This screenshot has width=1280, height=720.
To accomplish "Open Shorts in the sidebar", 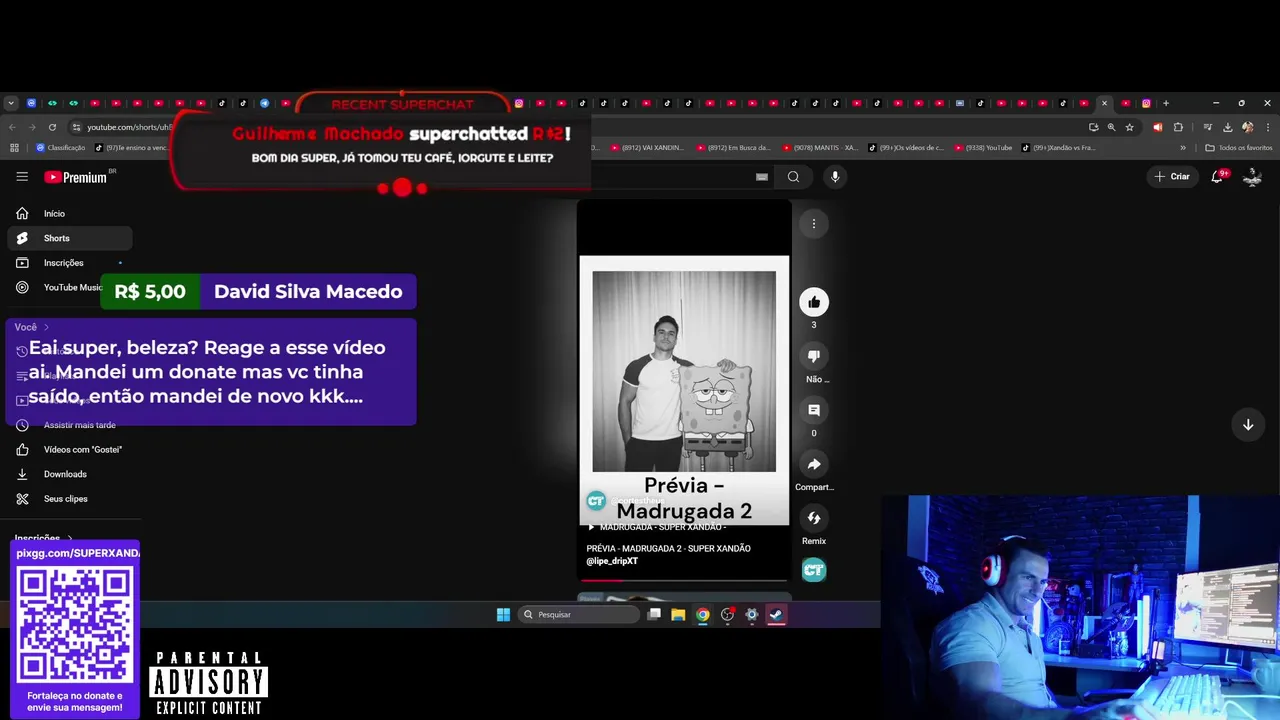I will [x=69, y=238].
